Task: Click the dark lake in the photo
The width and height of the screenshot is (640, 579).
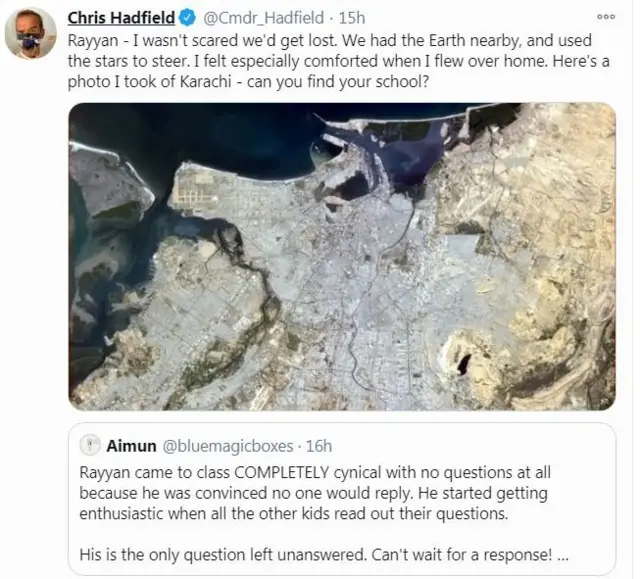Action: click(461, 361)
